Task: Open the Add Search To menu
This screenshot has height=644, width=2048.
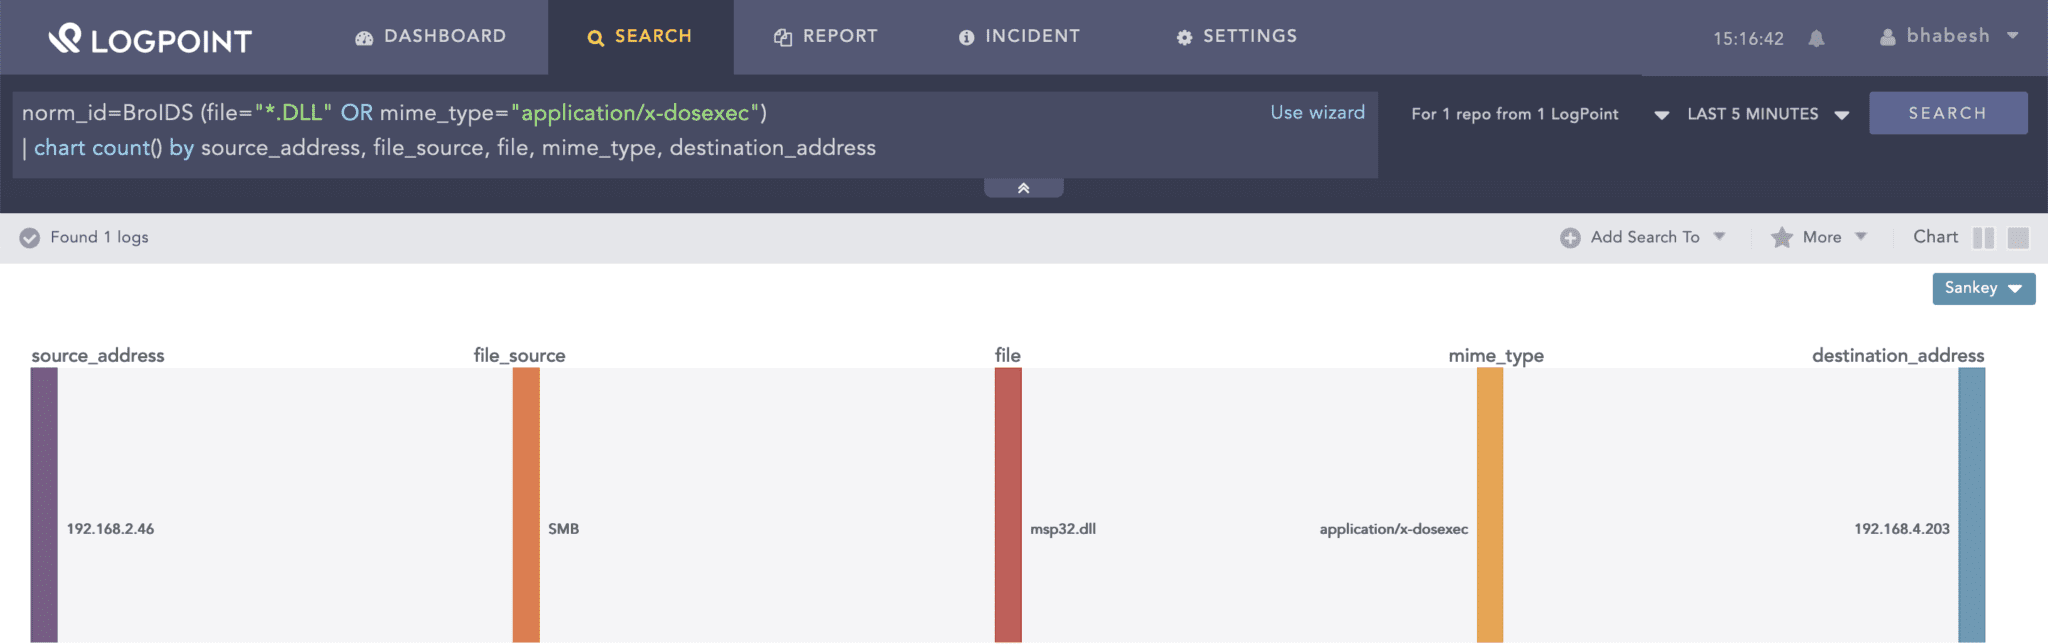Action: 1643,237
